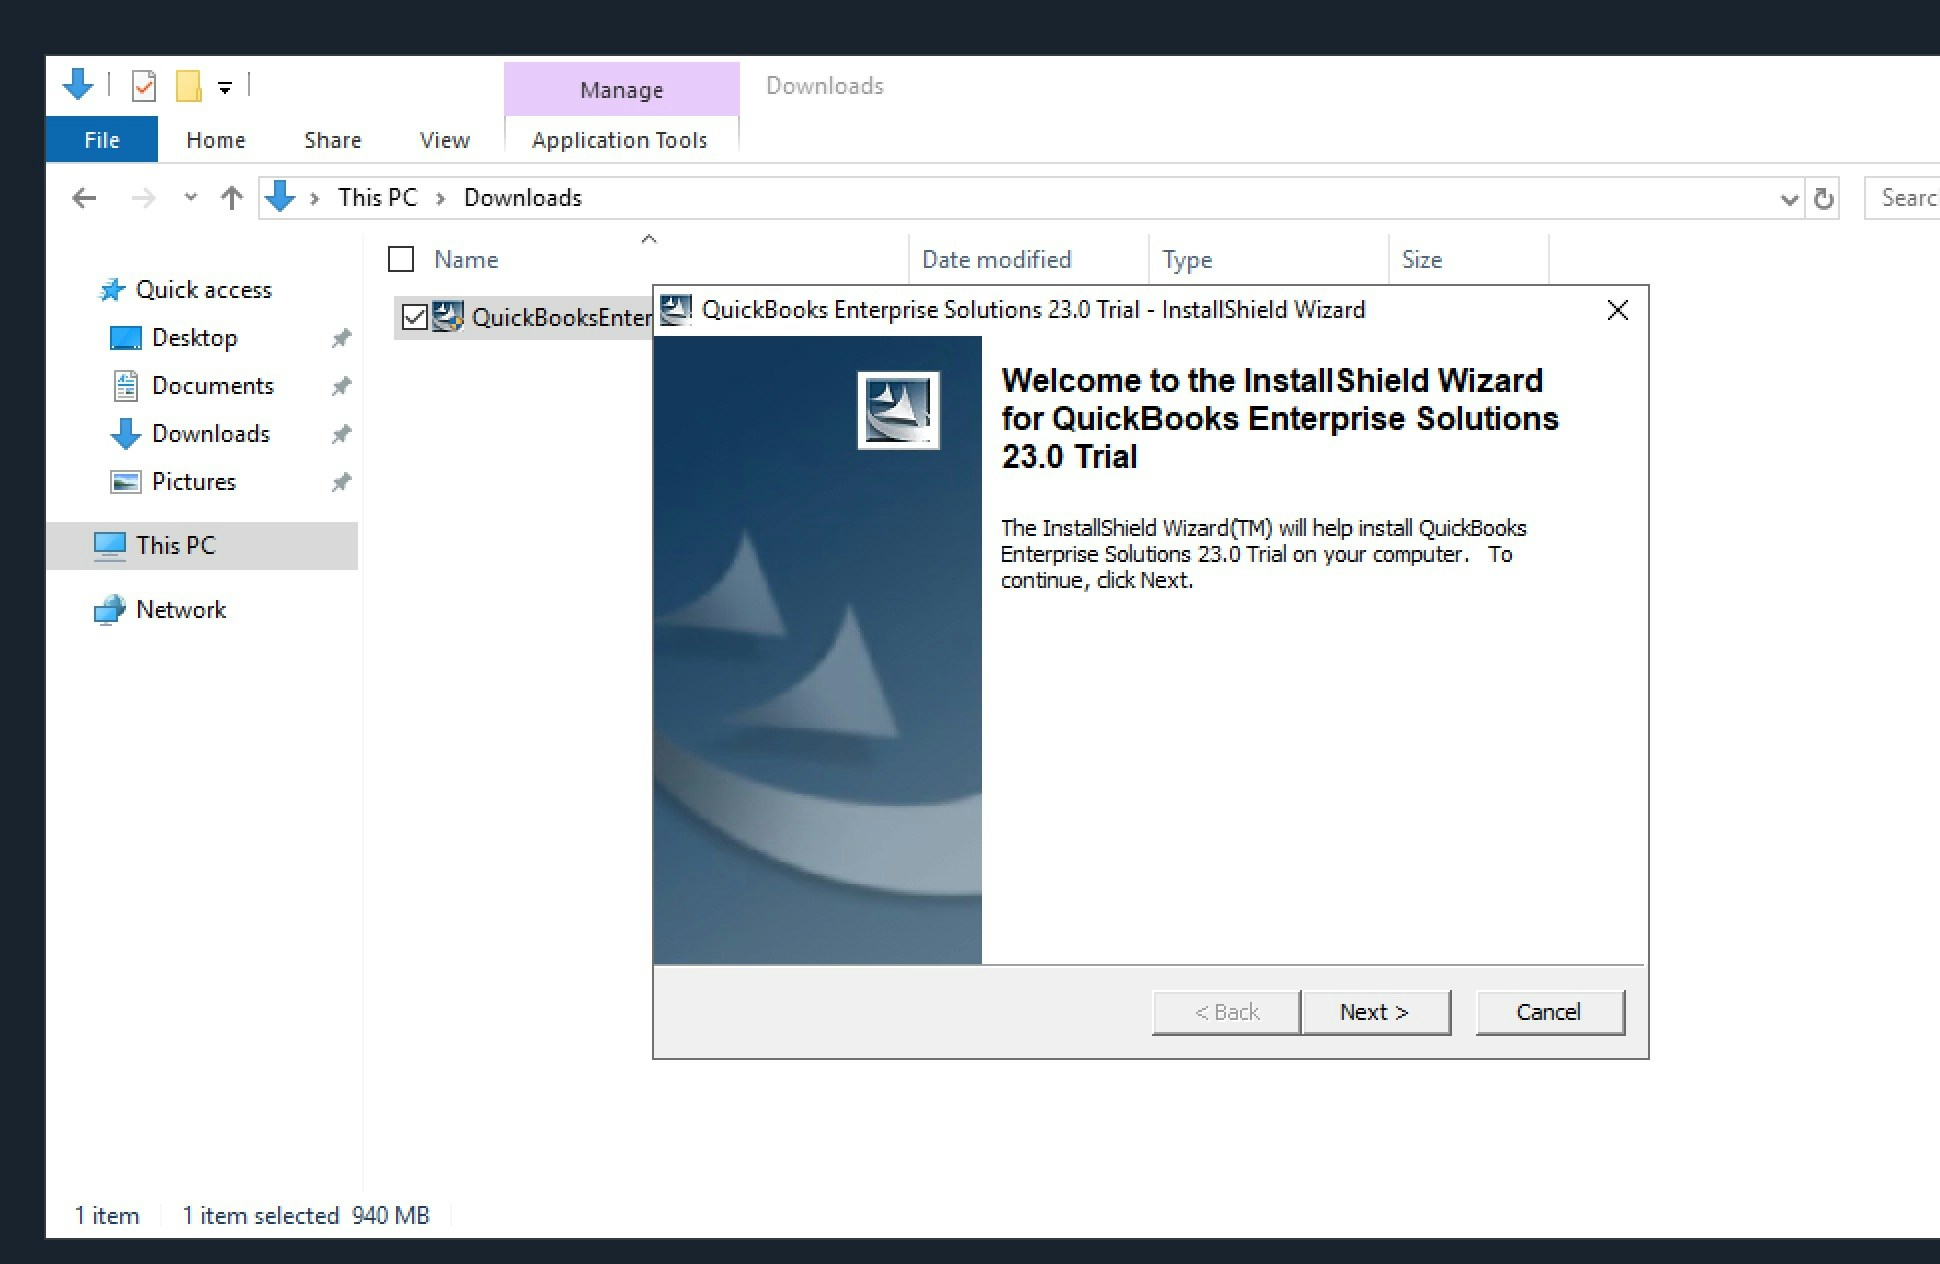Select the Manage contextual tab
The height and width of the screenshot is (1264, 1940).
click(621, 89)
